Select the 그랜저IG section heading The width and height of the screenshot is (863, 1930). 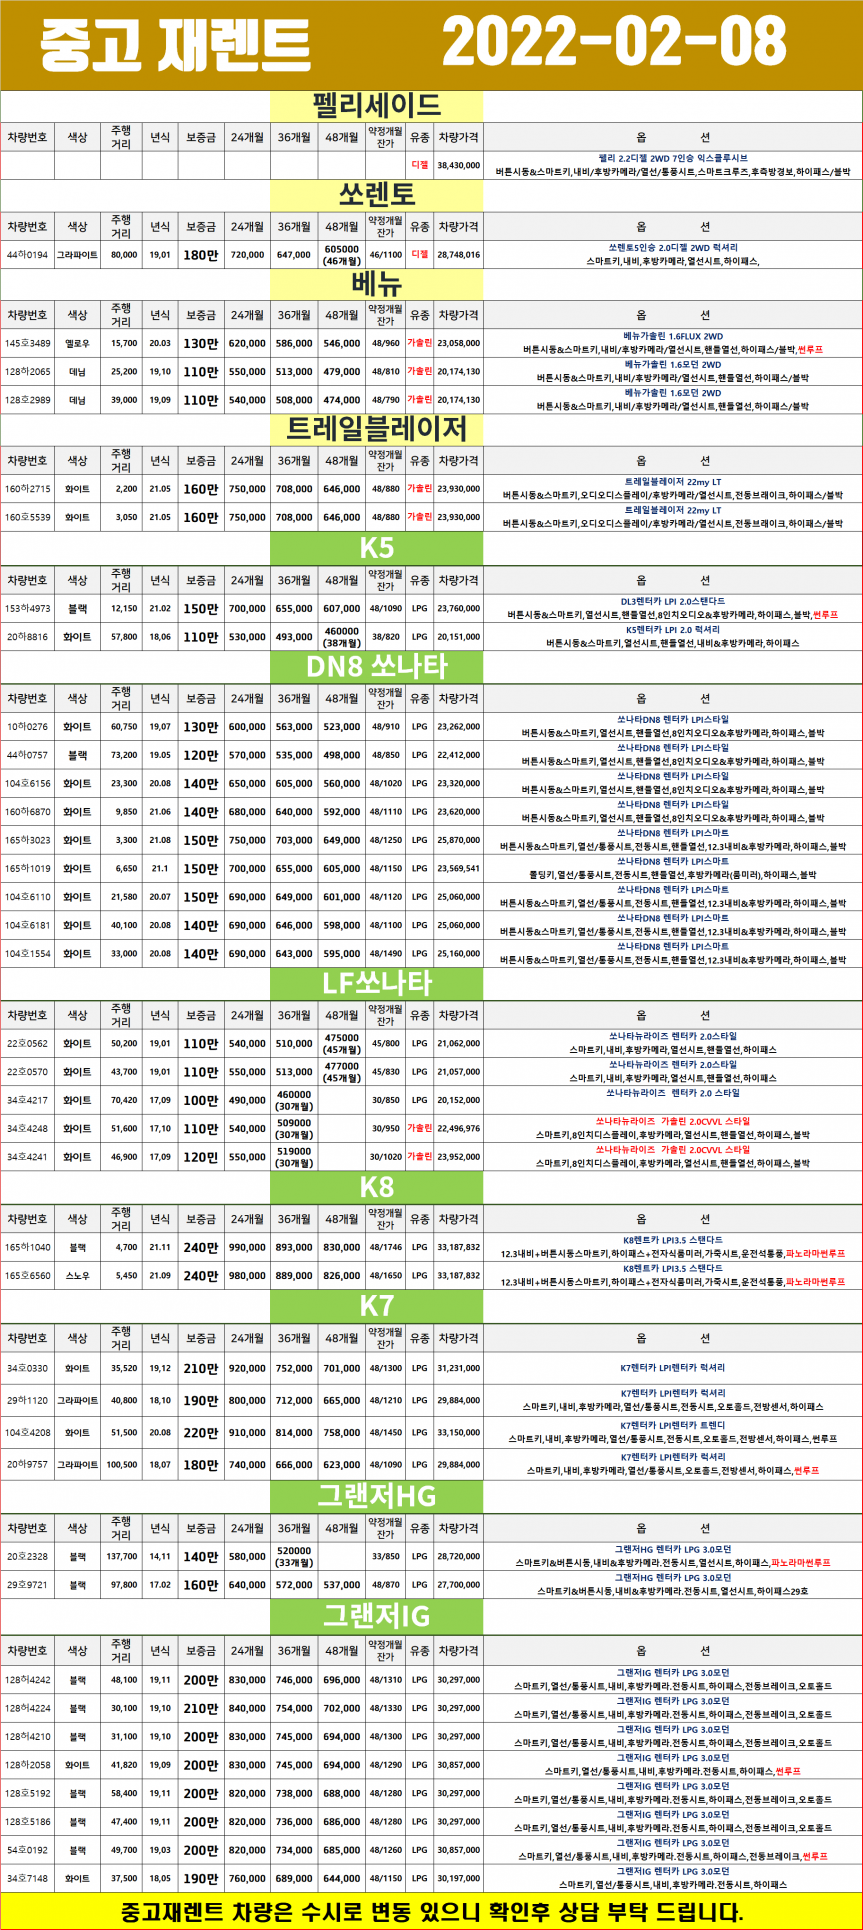[376, 1616]
